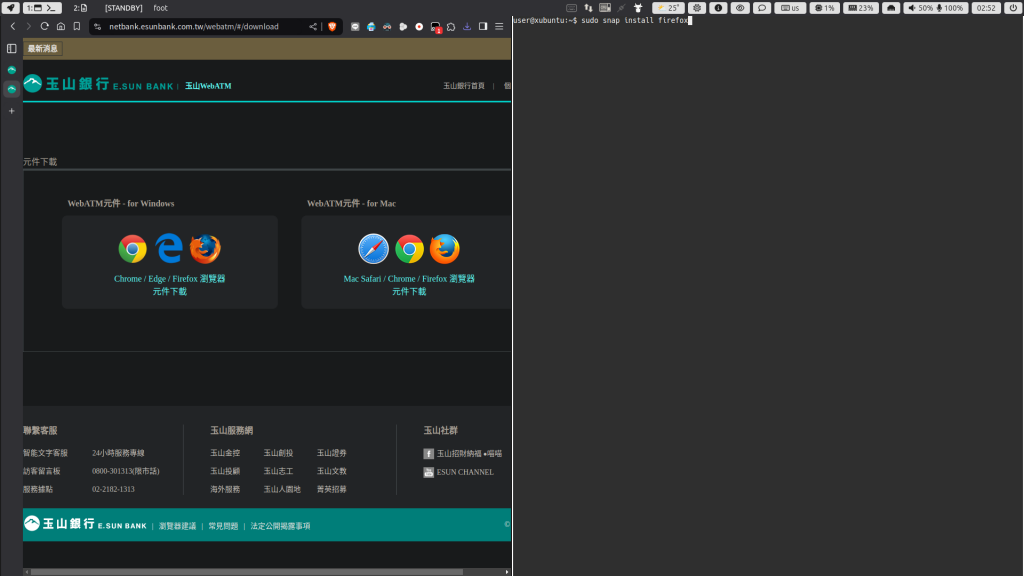The image size is (1024, 576).
Task: Click the Firefox icon in the Windows card
Action: click(x=205, y=249)
